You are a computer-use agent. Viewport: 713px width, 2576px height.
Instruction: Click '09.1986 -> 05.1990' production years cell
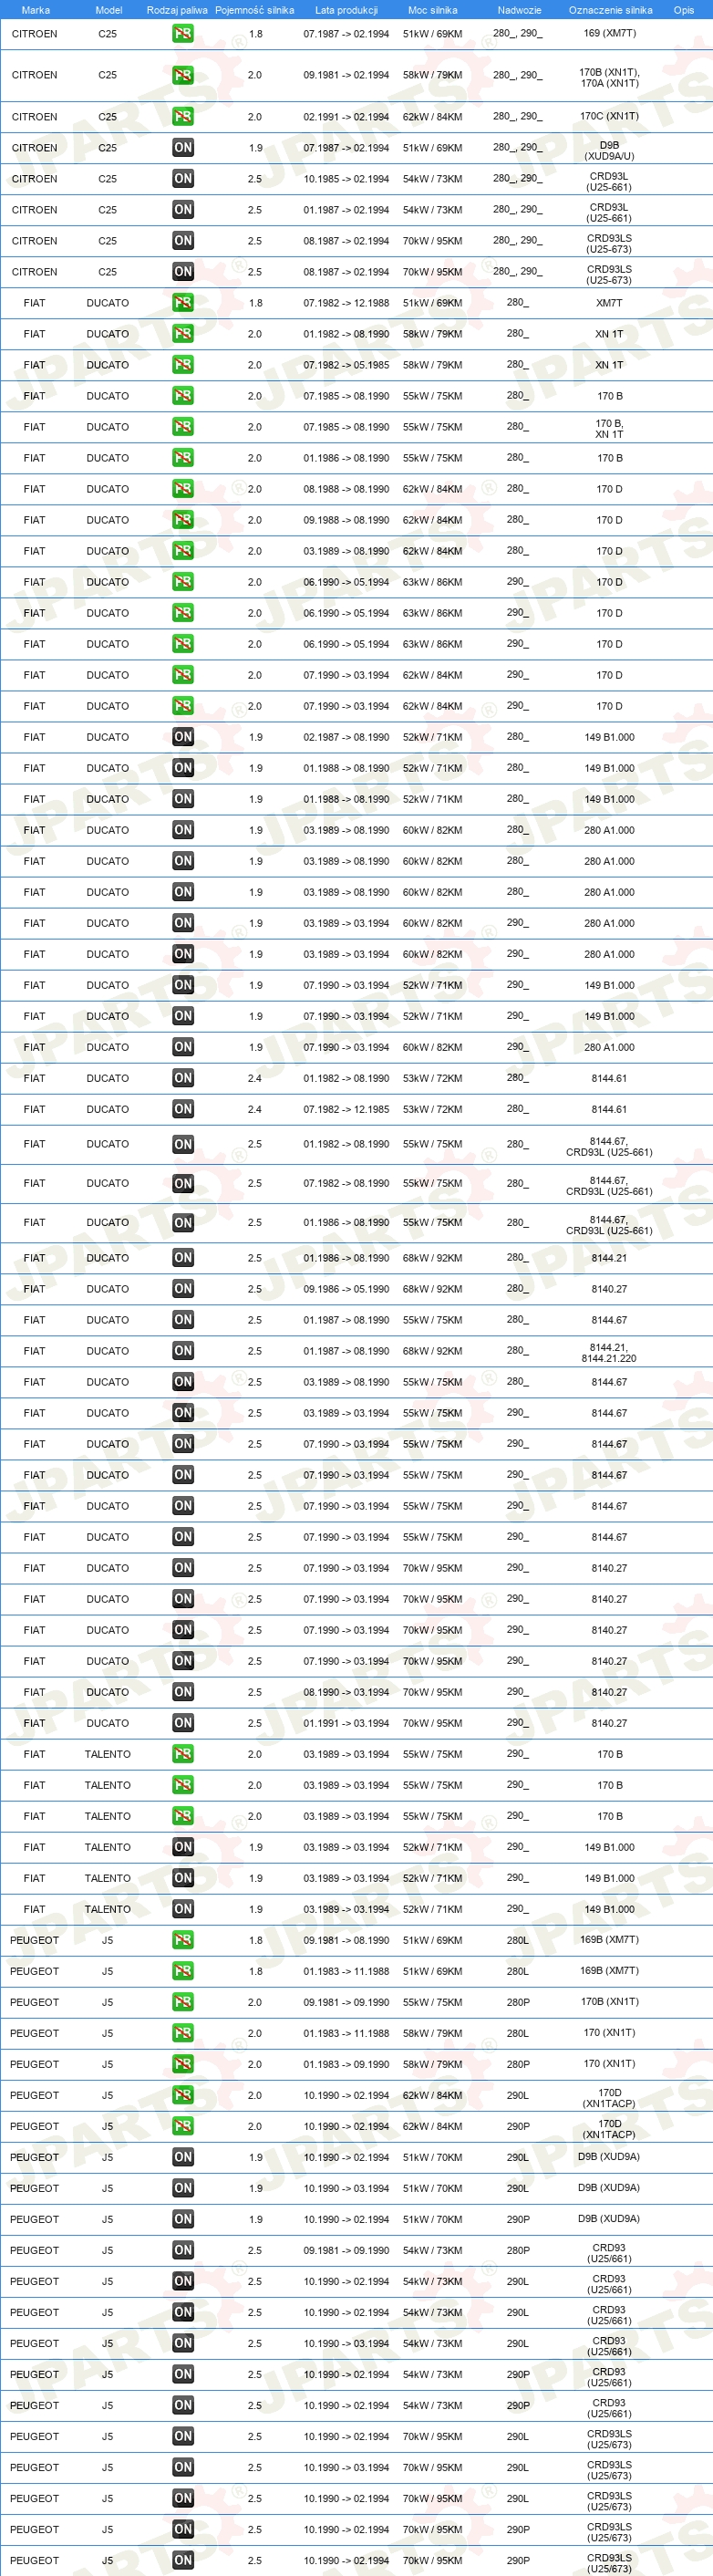click(346, 1289)
